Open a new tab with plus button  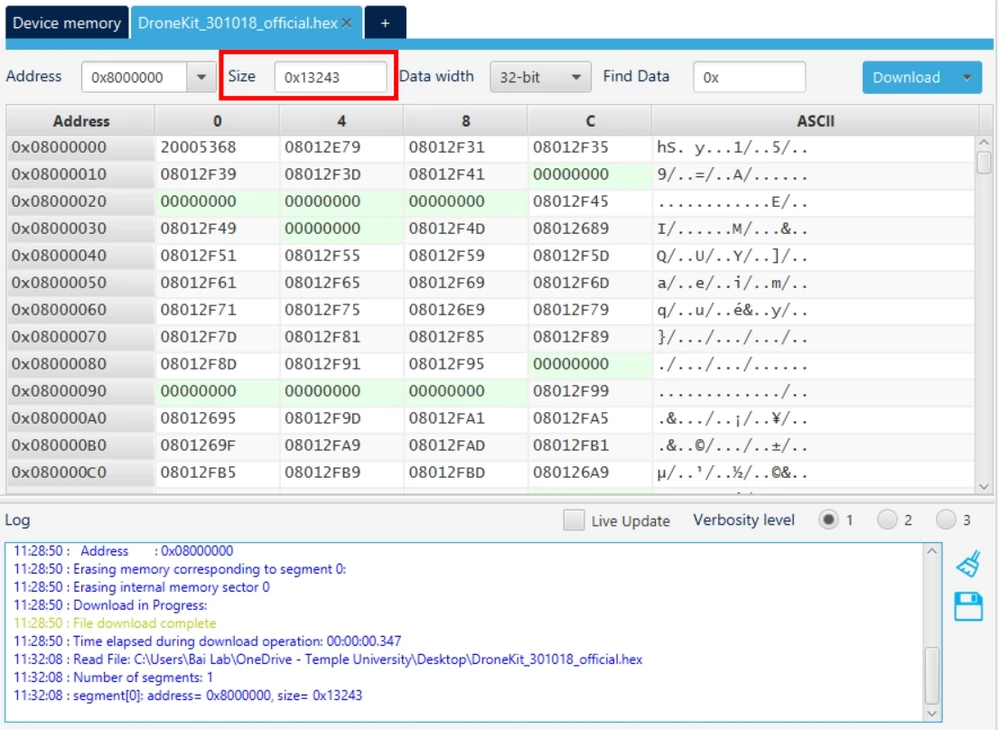pyautogui.click(x=385, y=23)
